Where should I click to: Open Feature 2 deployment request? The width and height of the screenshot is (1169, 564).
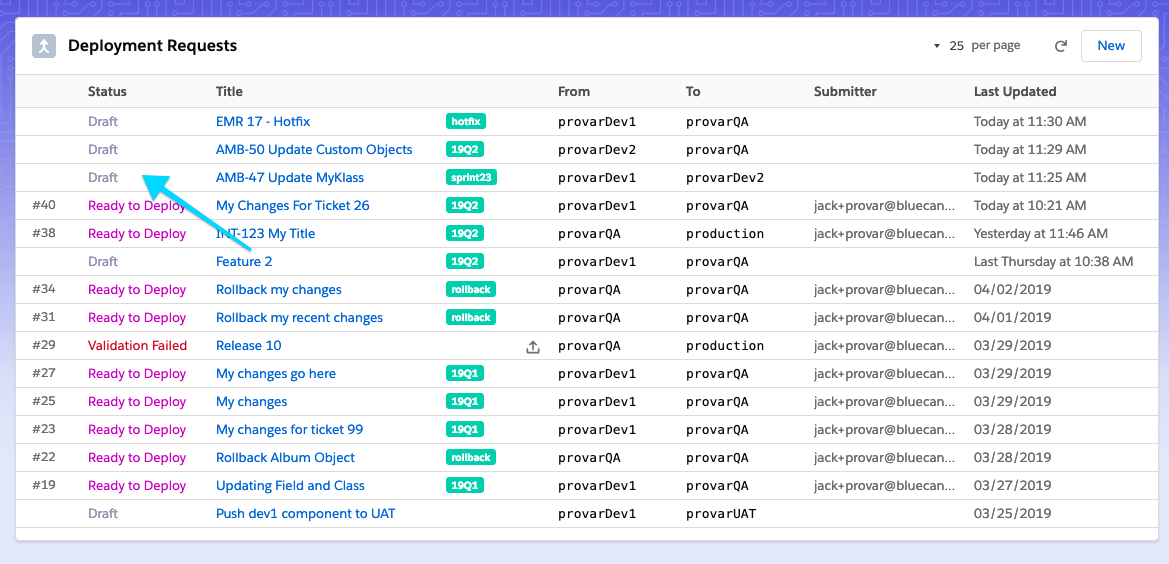coord(244,262)
